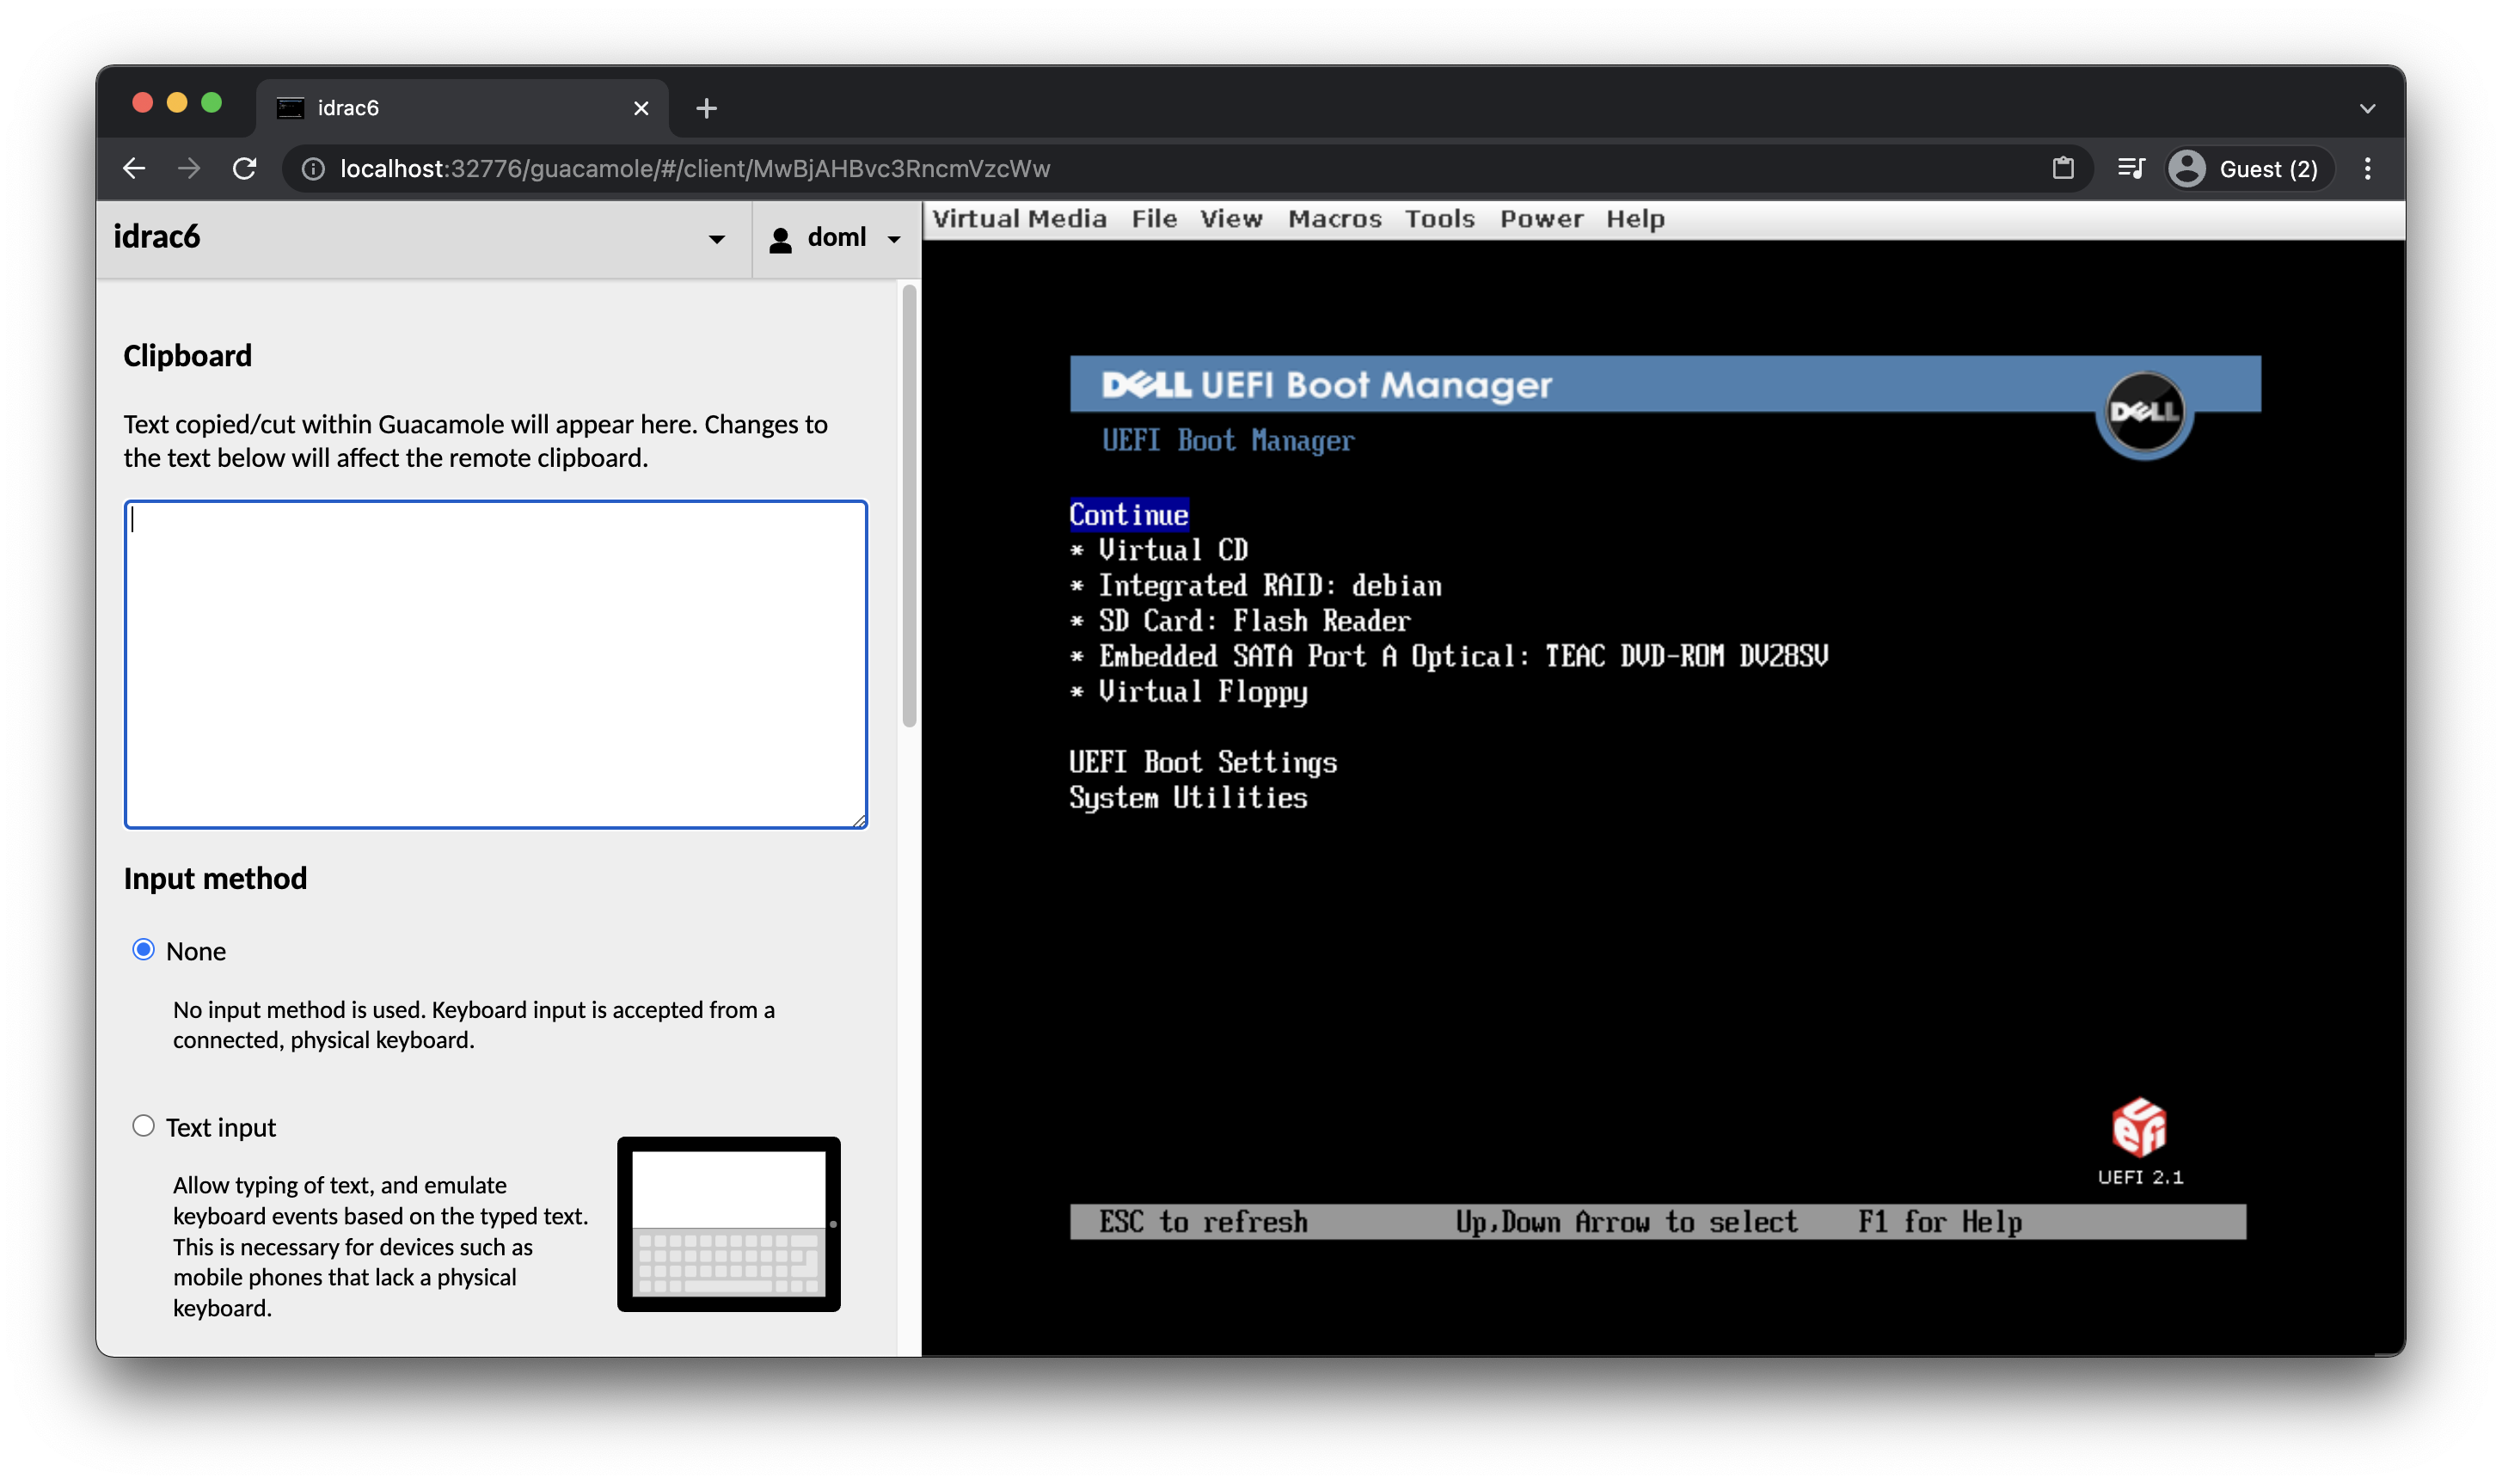
Task: Open the Virtual Media menu
Action: (x=1019, y=219)
